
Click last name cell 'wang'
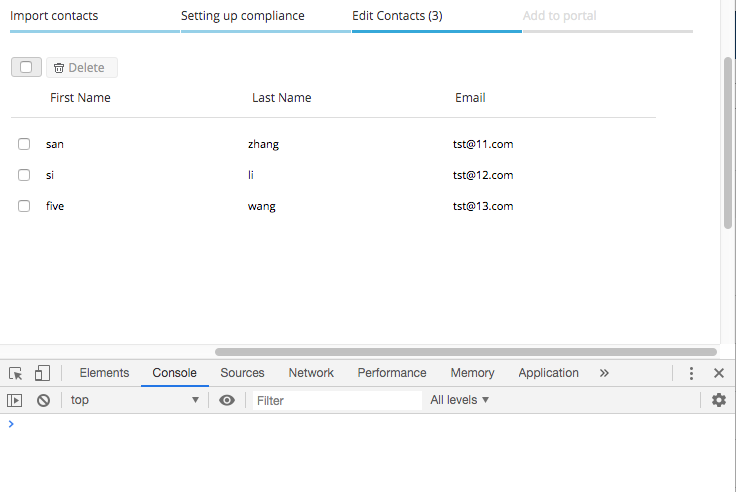tap(262, 206)
